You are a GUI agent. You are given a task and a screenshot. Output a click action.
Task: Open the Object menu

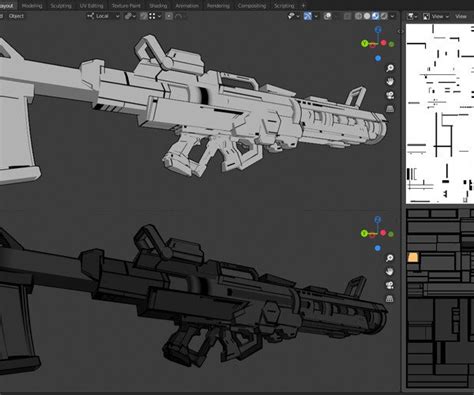click(16, 16)
